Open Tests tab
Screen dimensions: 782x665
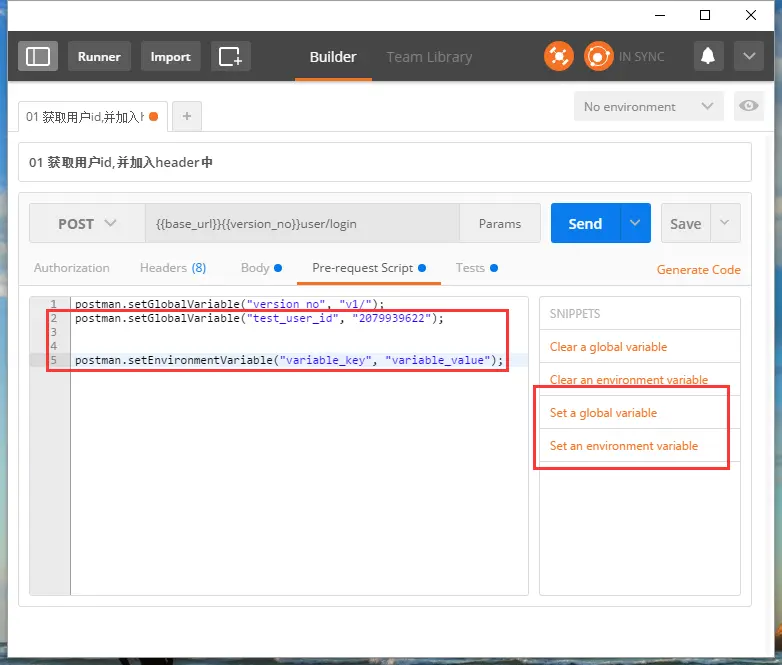(x=477, y=268)
